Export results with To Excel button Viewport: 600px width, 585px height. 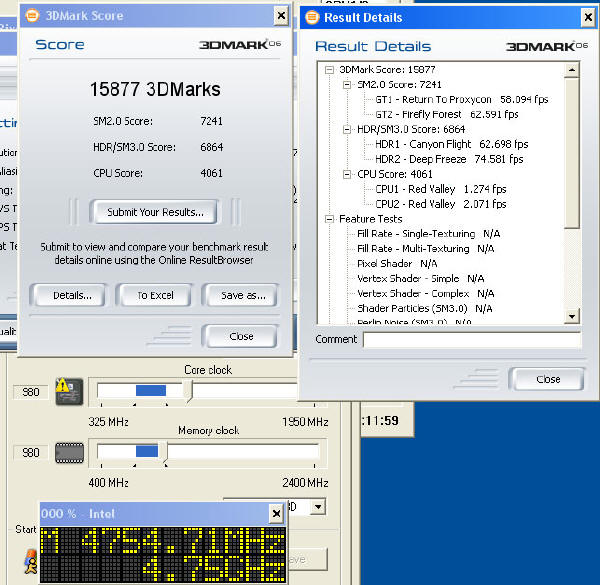click(x=155, y=295)
